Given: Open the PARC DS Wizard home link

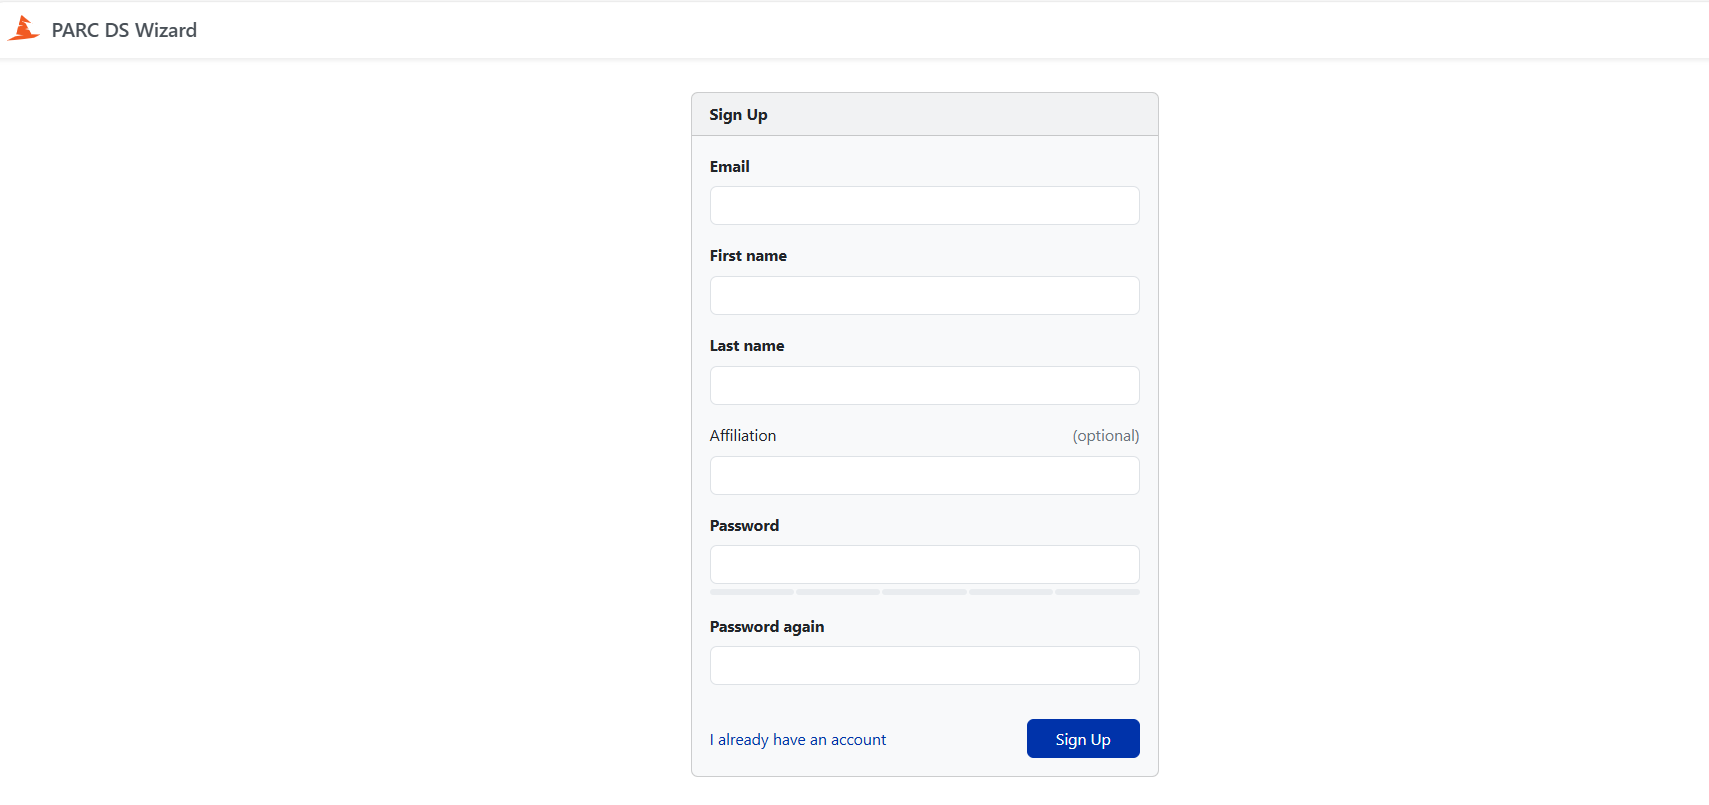Looking at the screenshot, I should (124, 30).
